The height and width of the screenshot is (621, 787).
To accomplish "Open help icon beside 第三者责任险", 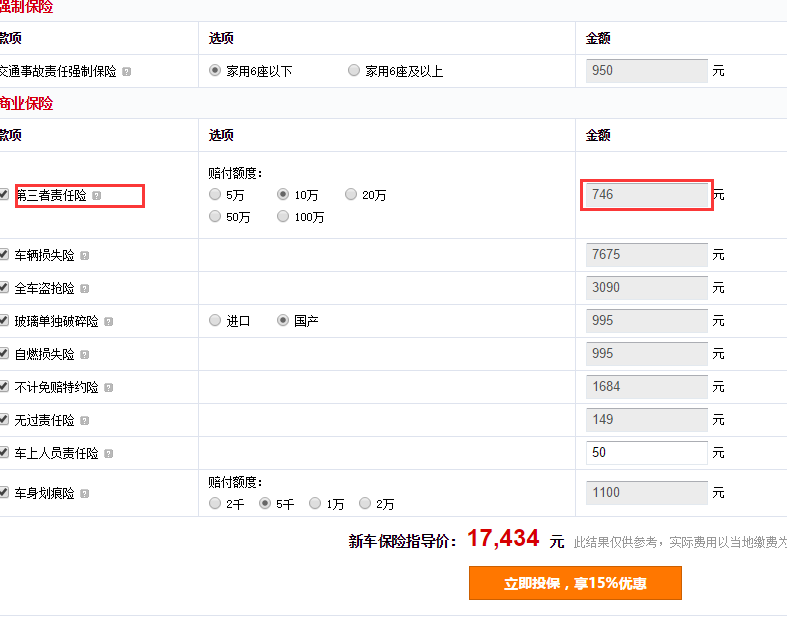I will (x=97, y=196).
